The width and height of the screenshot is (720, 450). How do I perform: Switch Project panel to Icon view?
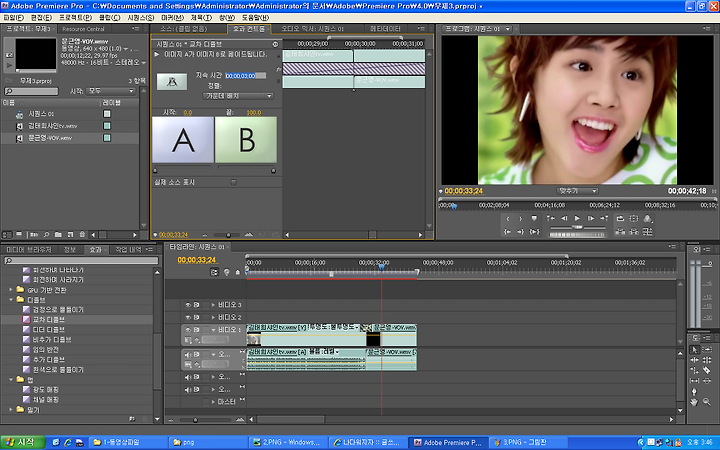click(19, 234)
